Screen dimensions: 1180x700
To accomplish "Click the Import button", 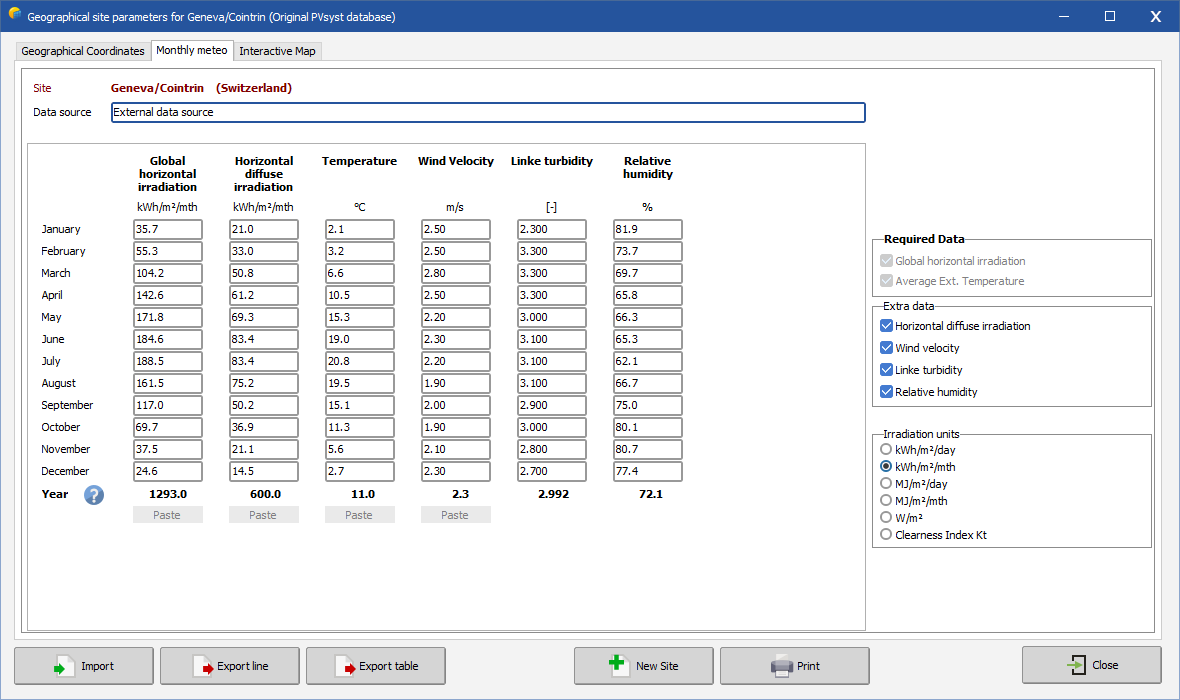I will point(84,666).
